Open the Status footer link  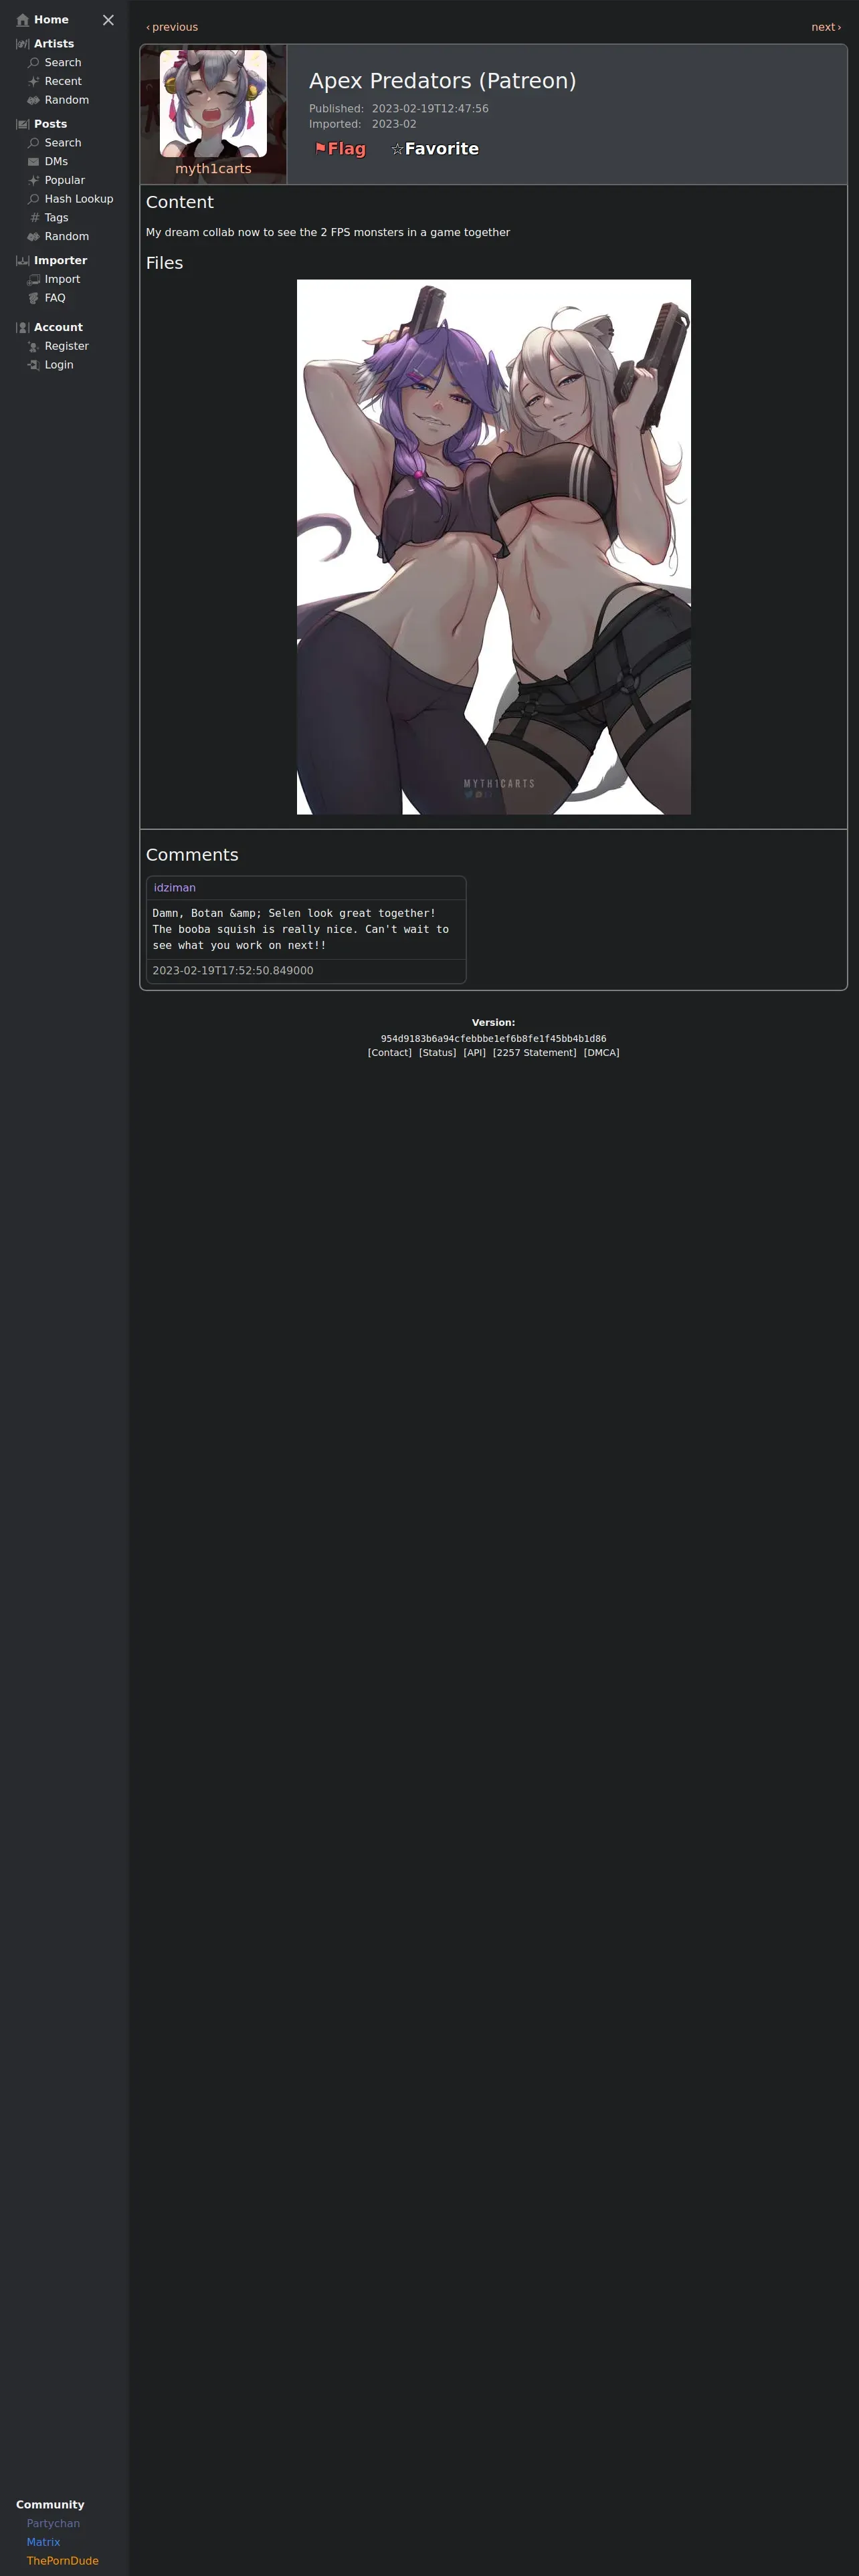pos(437,1053)
